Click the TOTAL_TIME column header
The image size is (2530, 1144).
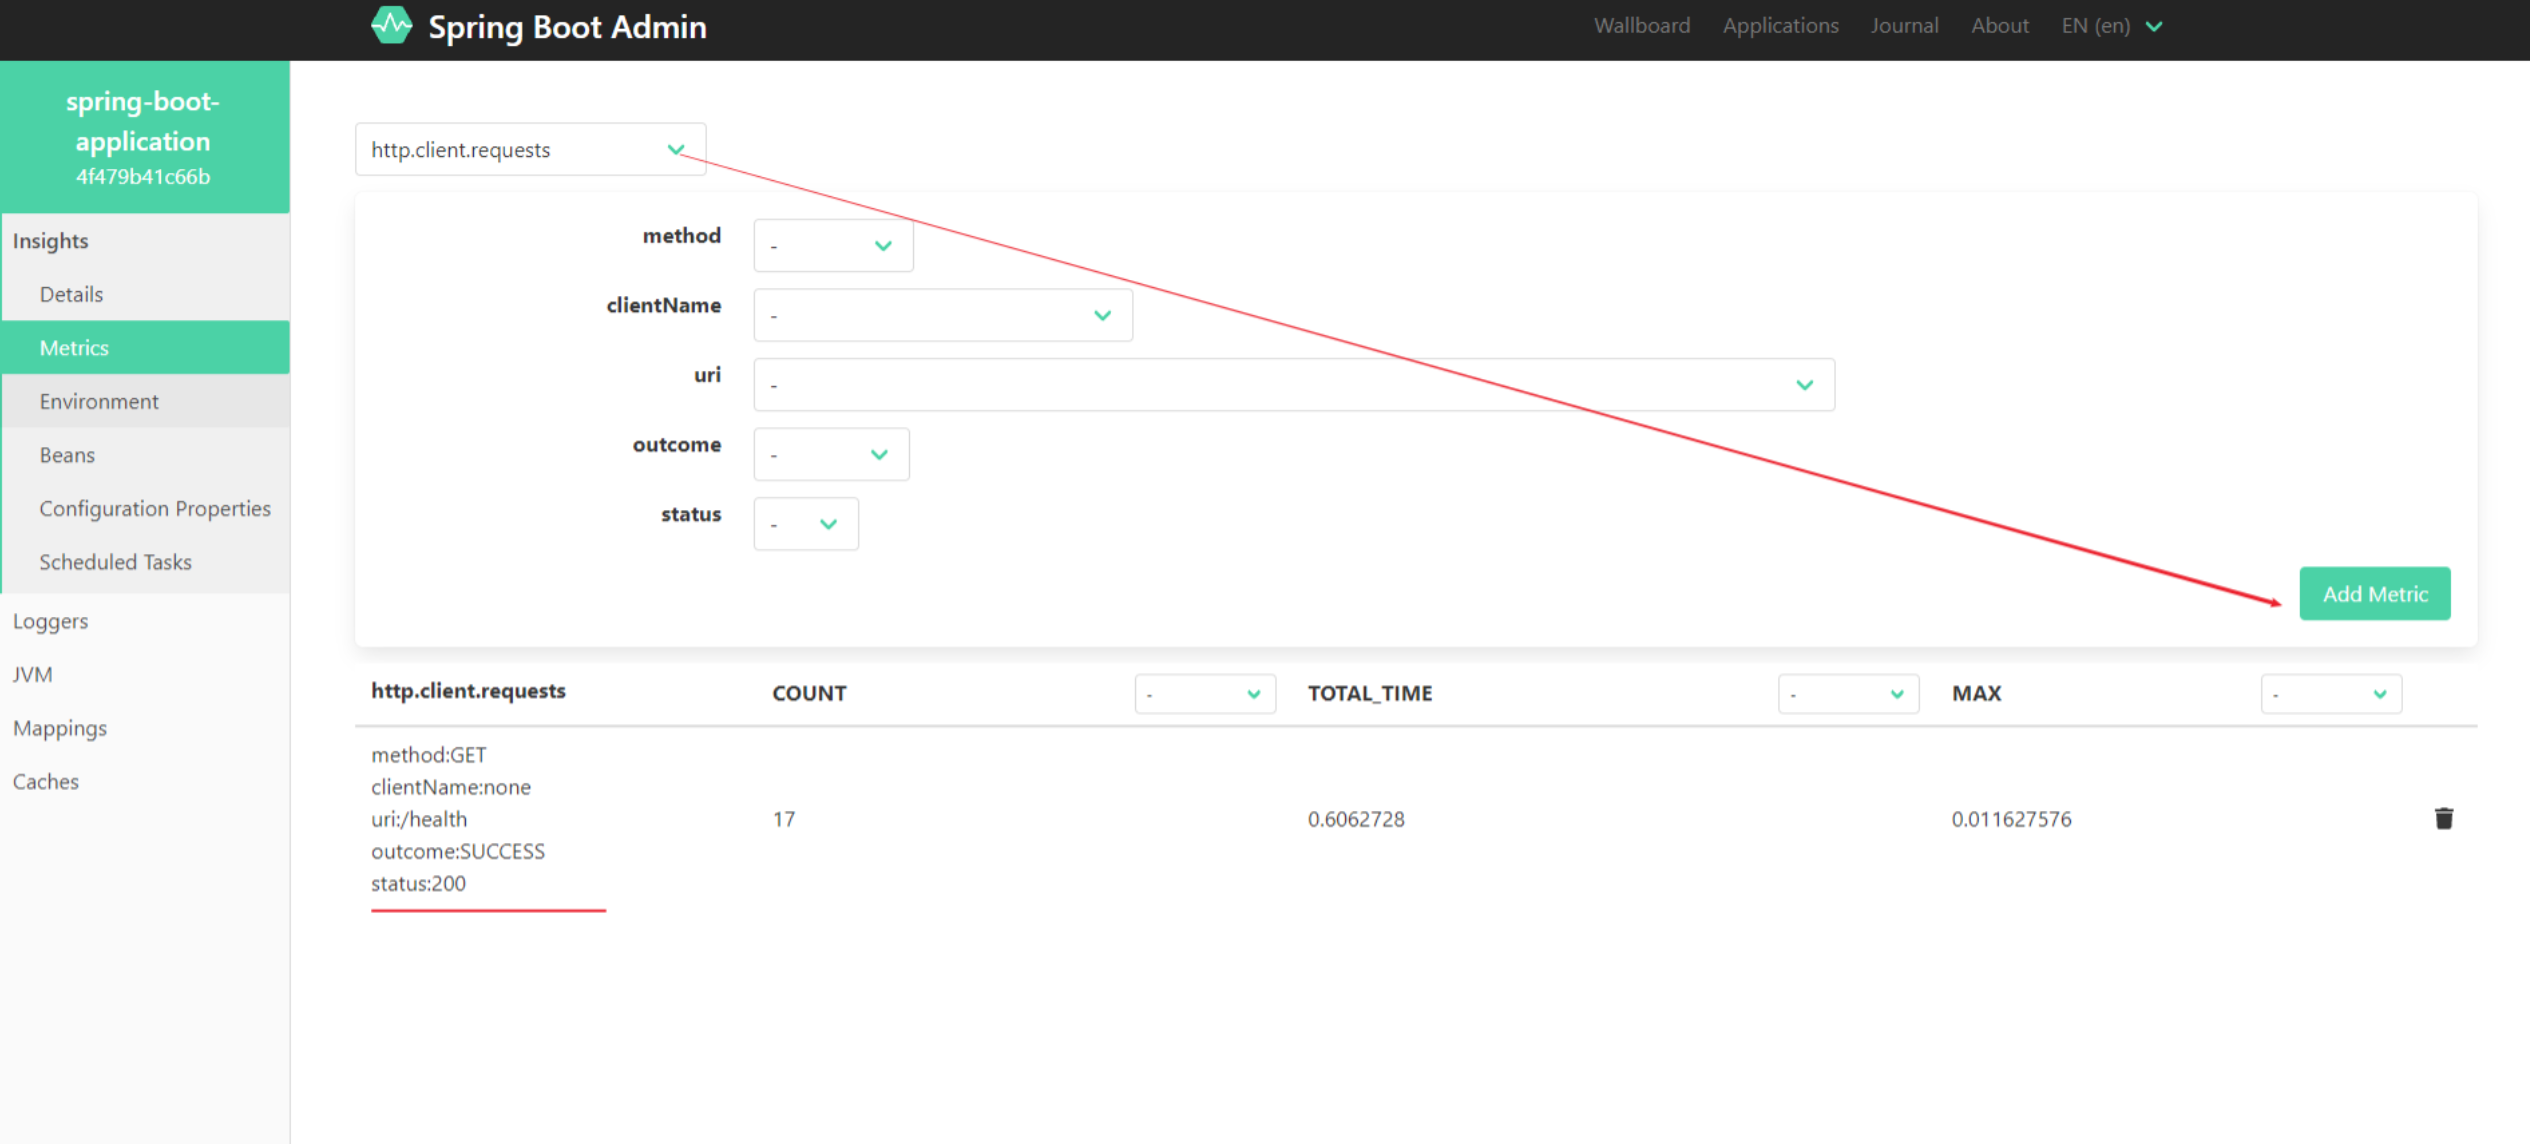1370,693
